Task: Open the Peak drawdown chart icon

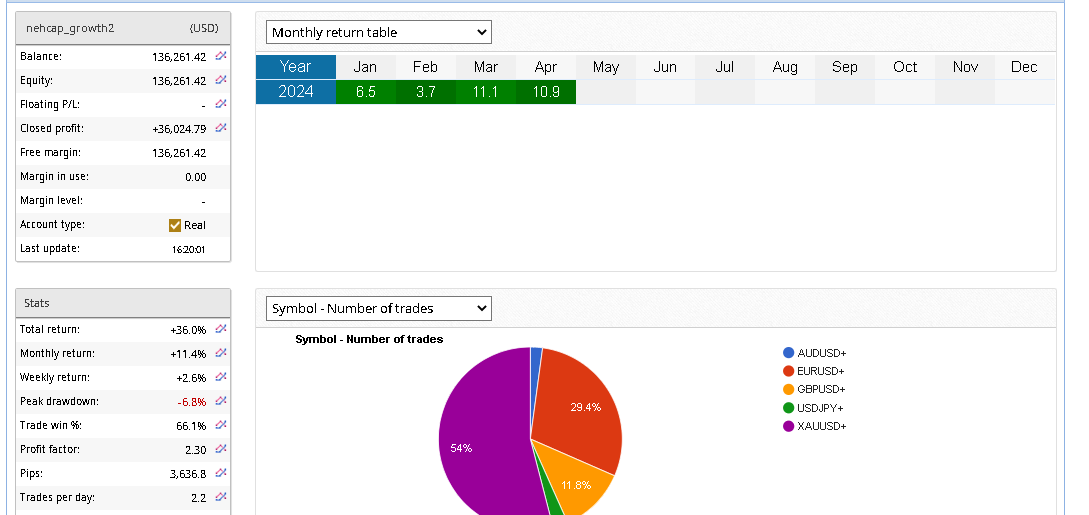Action: [x=221, y=401]
